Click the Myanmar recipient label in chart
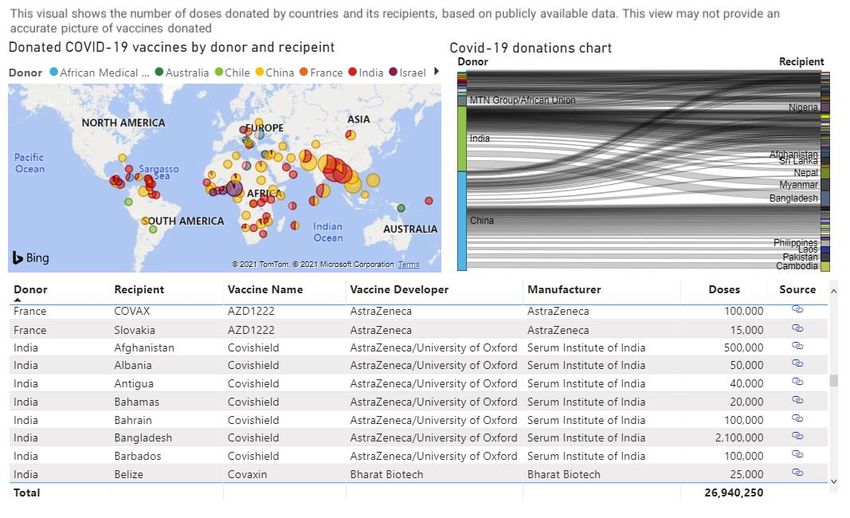Screen dimensions: 850x518 pyautogui.click(x=799, y=185)
